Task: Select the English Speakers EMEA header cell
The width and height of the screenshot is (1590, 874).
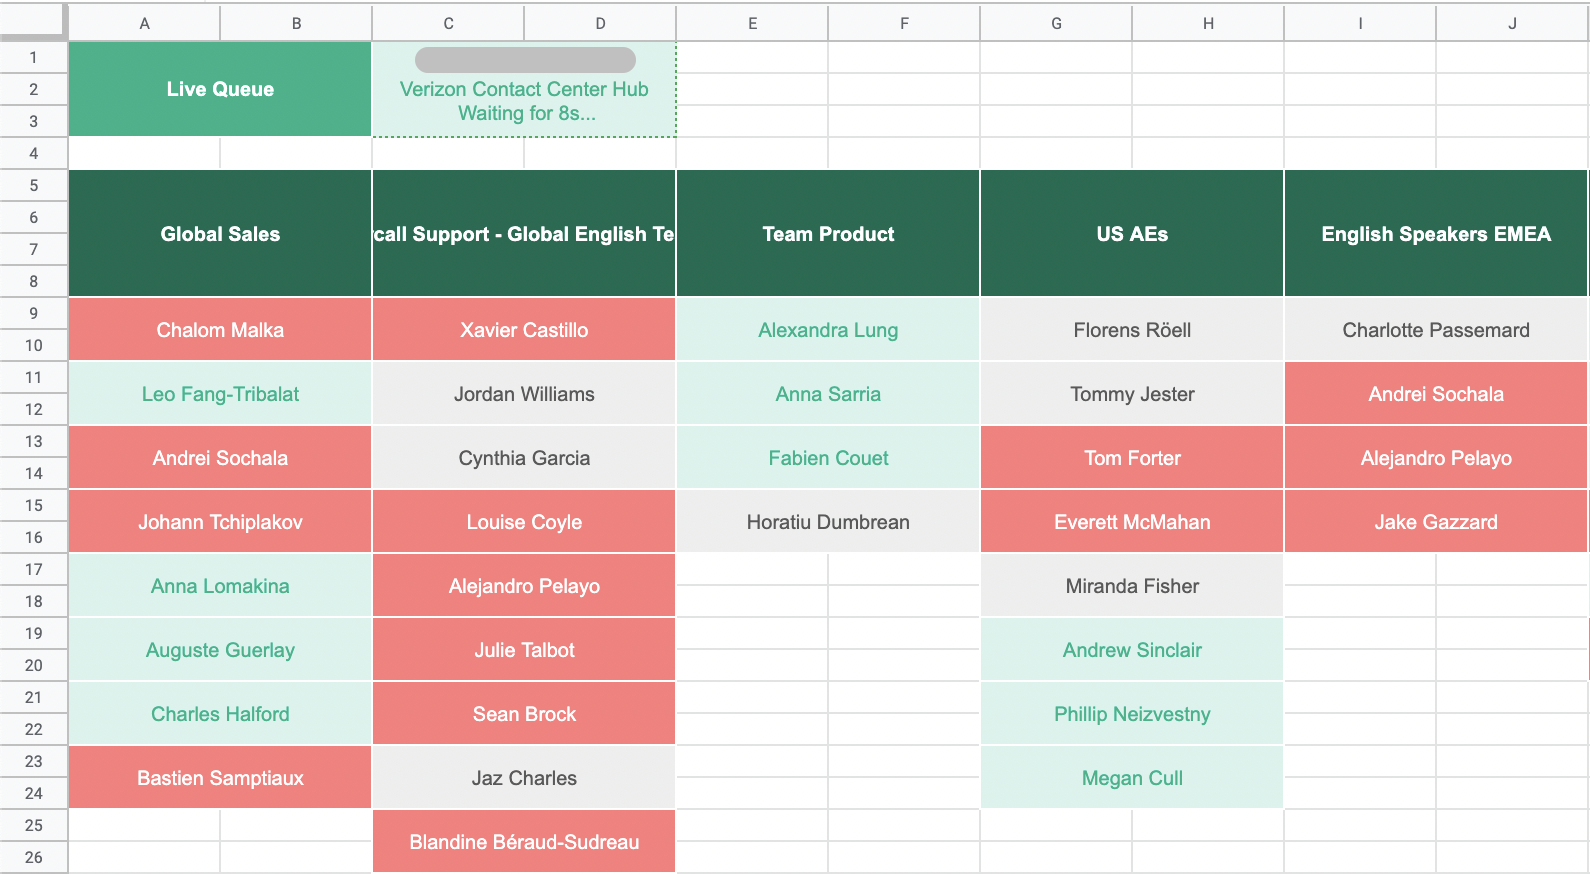Action: [x=1436, y=234]
